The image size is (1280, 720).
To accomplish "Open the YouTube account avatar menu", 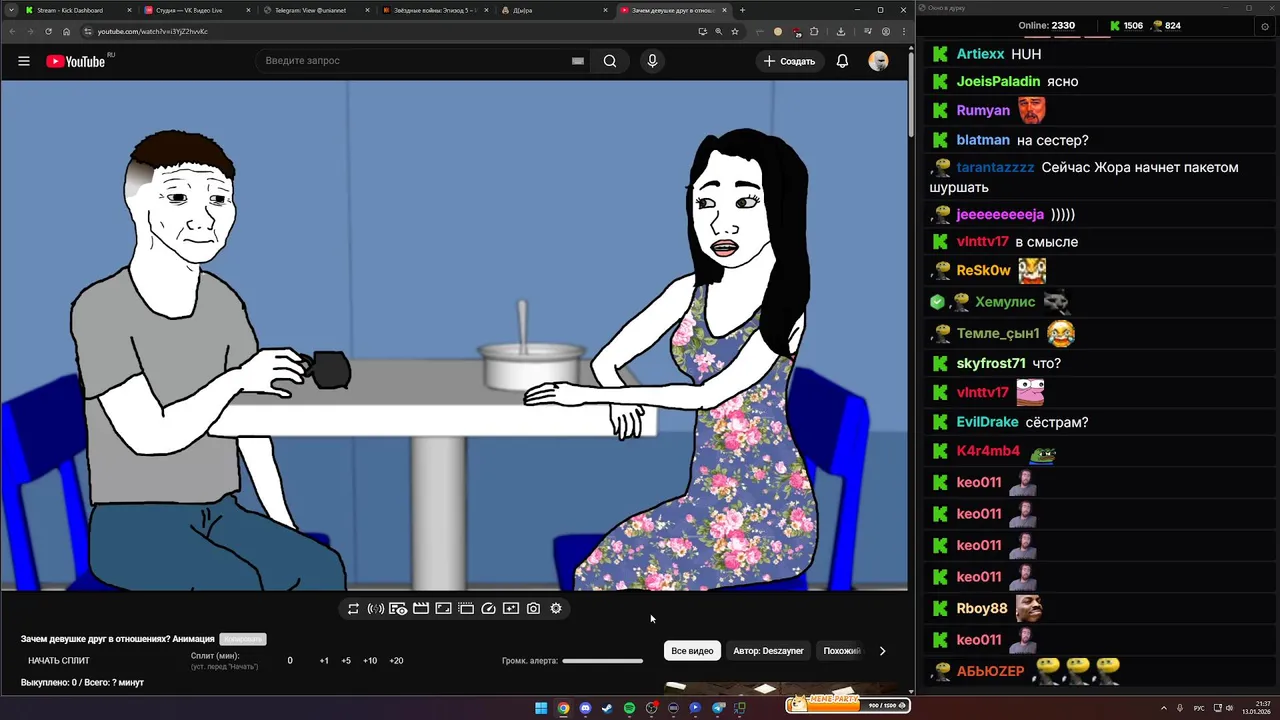I will [x=878, y=61].
